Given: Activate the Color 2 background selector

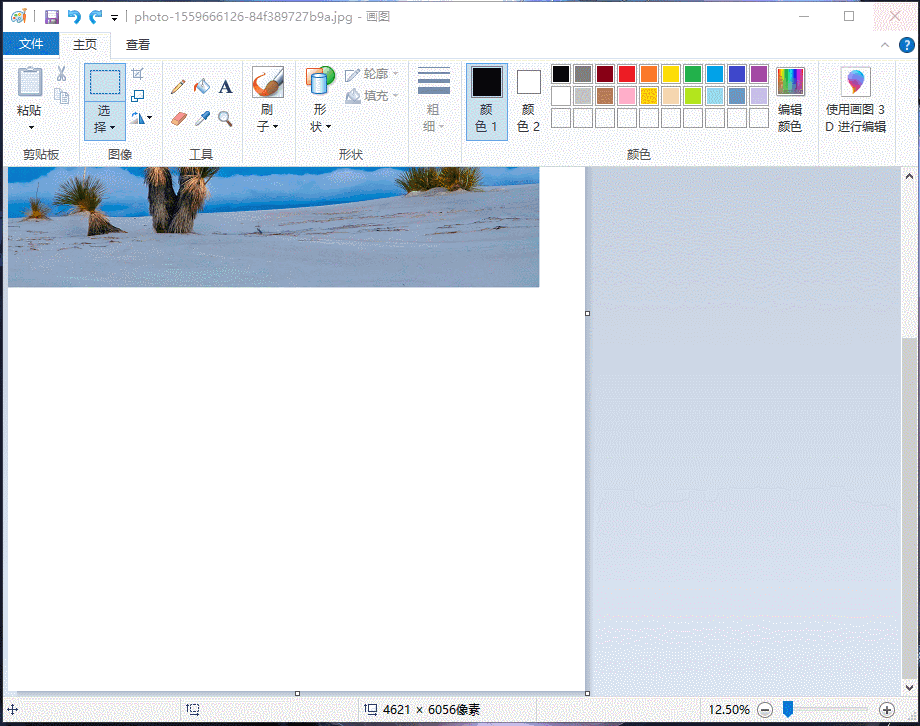Looking at the screenshot, I should tap(529, 101).
